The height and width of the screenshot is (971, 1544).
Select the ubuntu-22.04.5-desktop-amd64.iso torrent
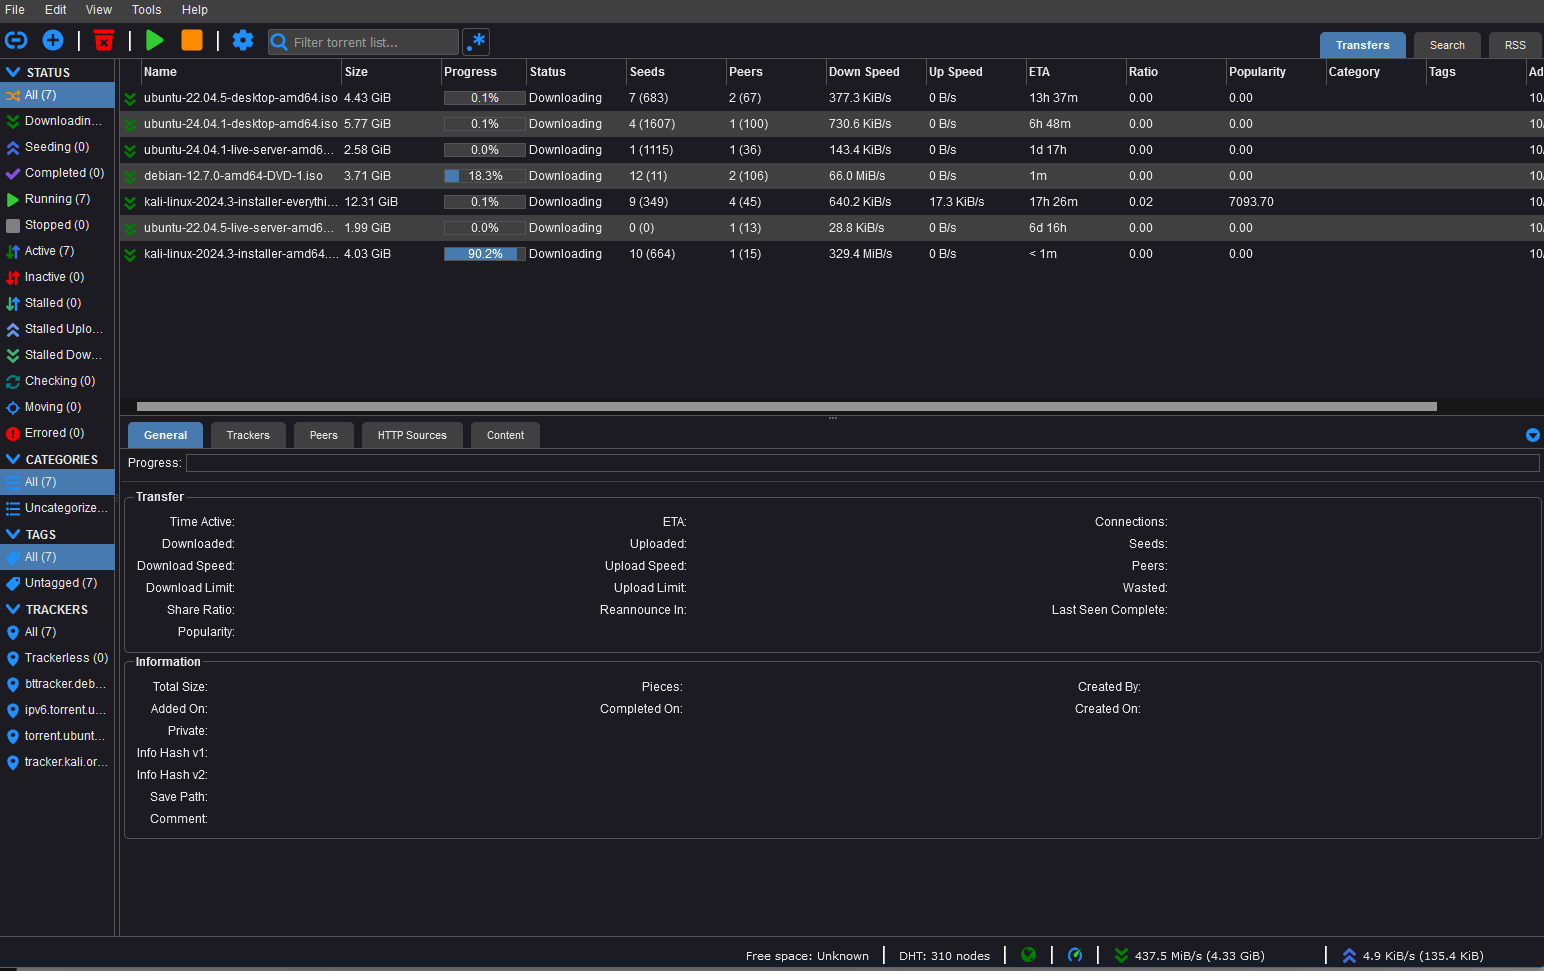point(832,98)
